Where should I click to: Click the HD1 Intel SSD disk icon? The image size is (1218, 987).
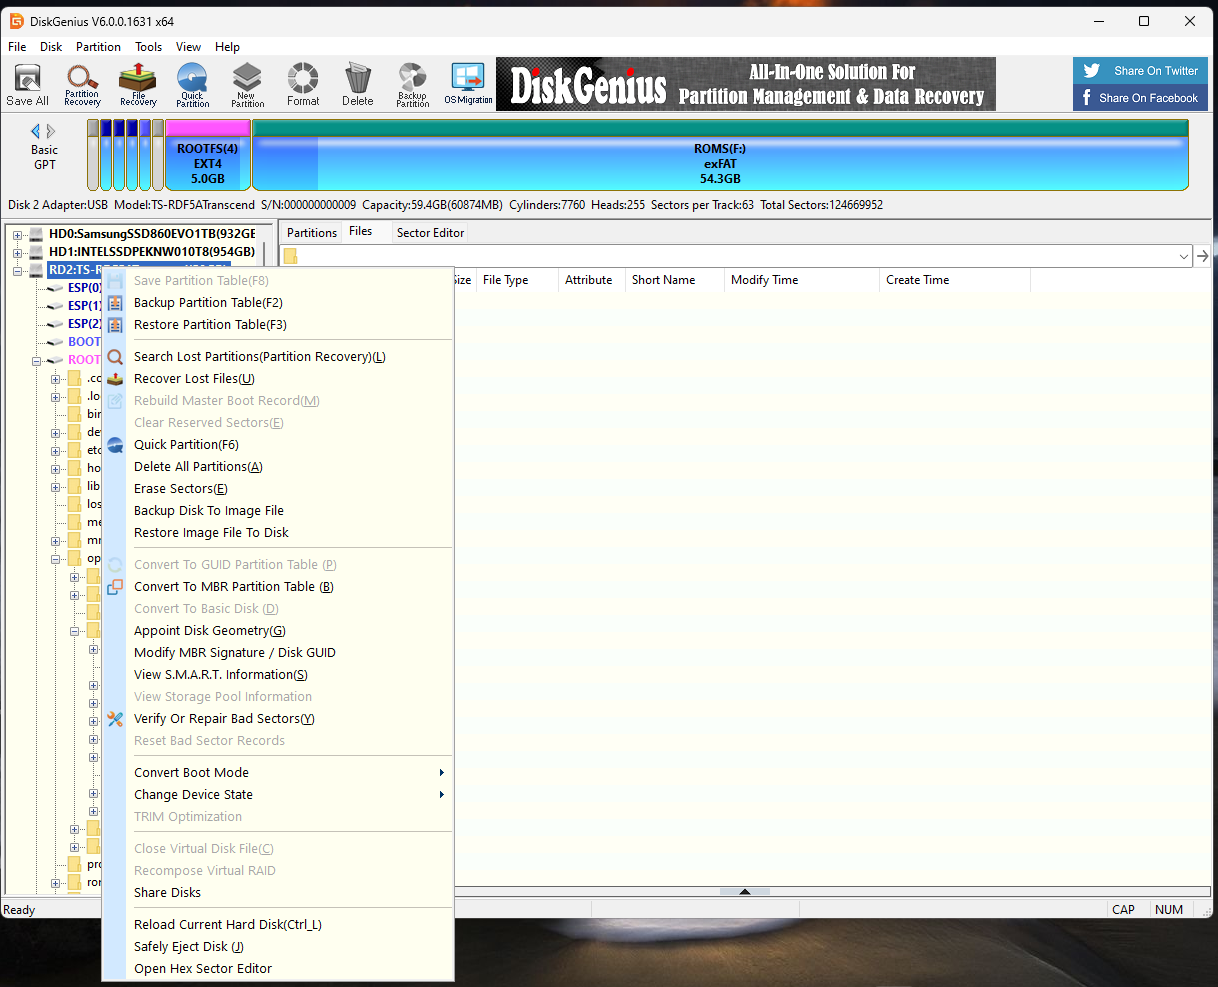[37, 252]
